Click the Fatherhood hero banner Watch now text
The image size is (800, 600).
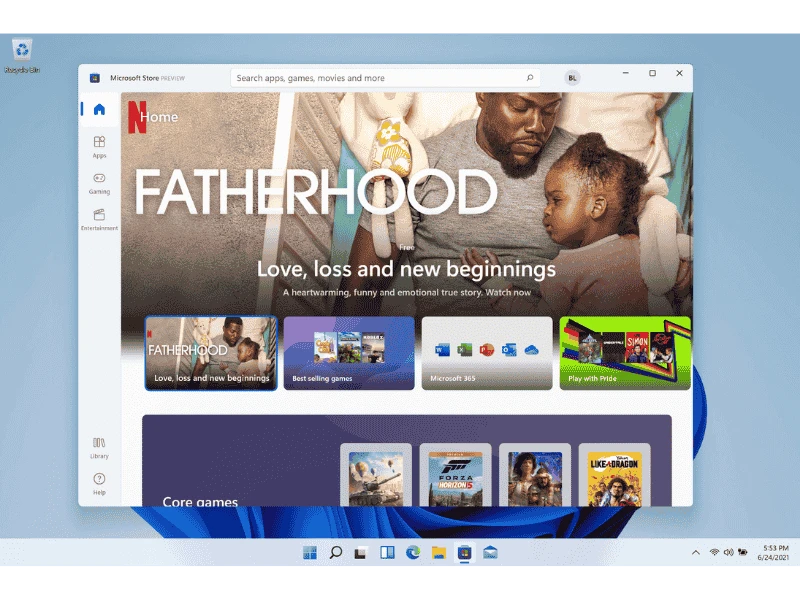pos(508,292)
